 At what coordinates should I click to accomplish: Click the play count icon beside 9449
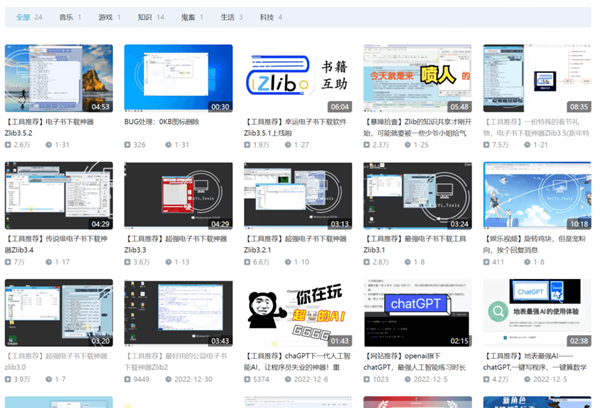click(x=127, y=379)
